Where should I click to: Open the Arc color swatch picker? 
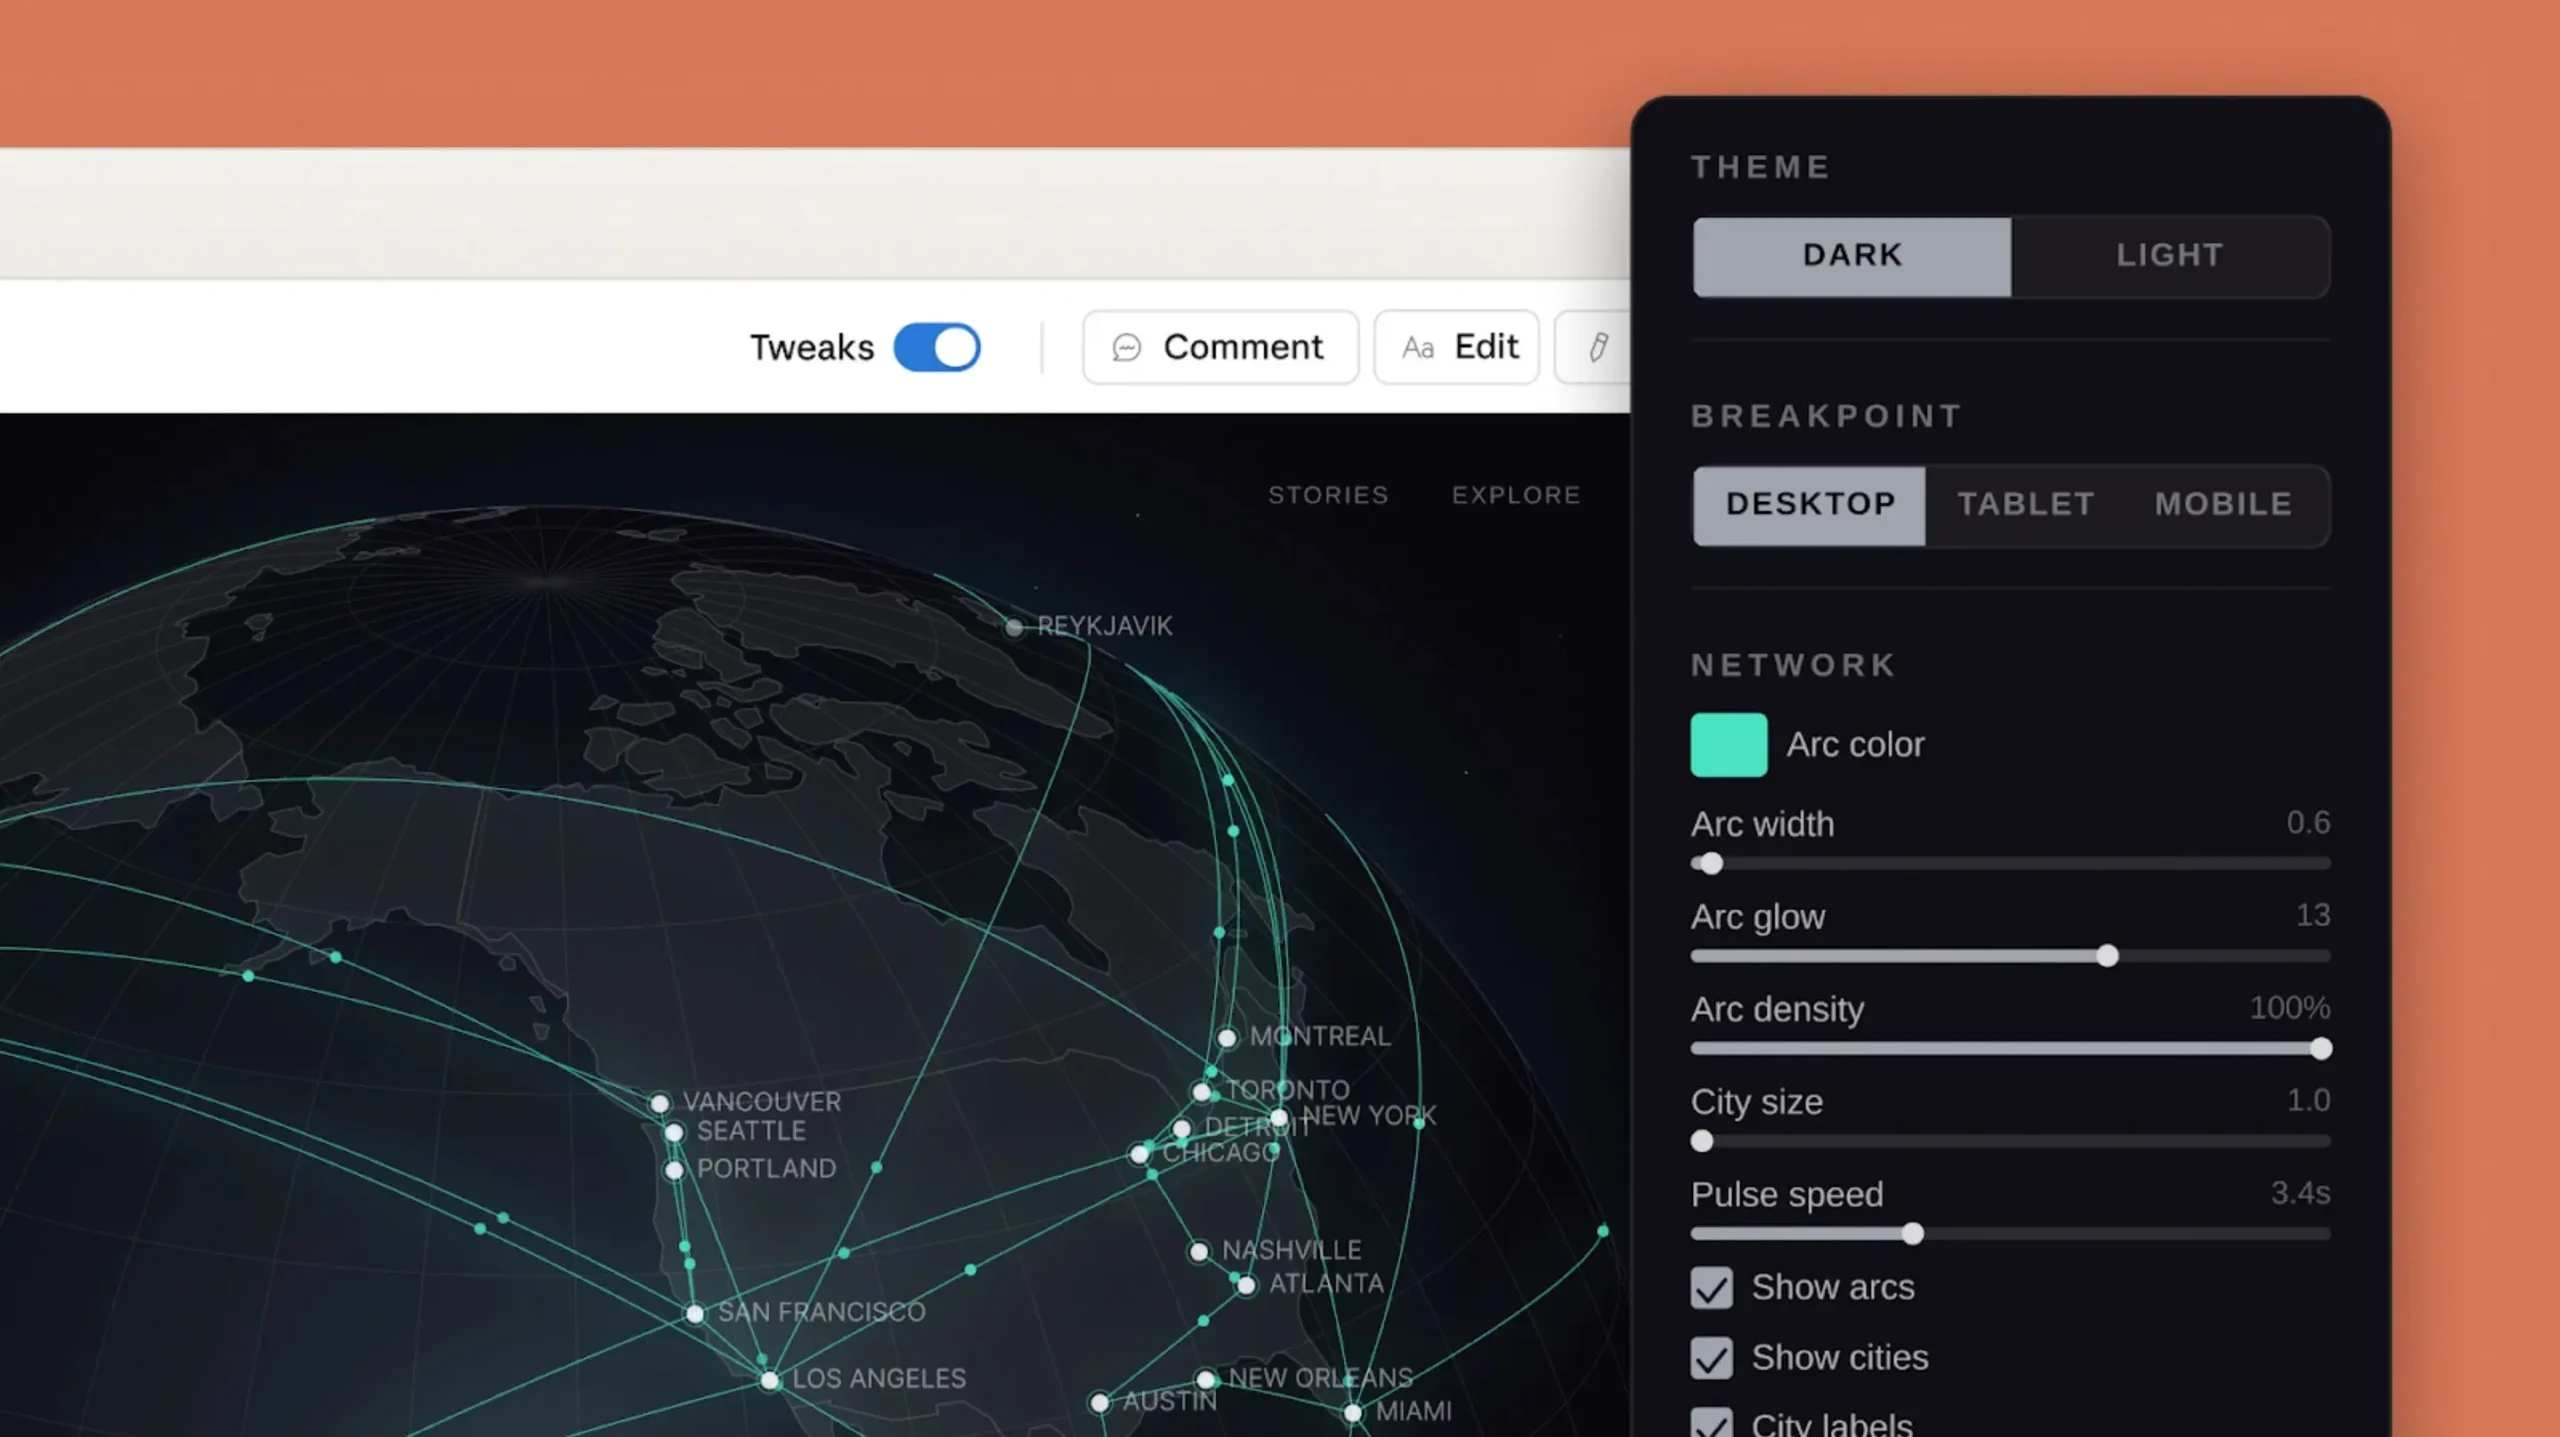tap(1728, 744)
